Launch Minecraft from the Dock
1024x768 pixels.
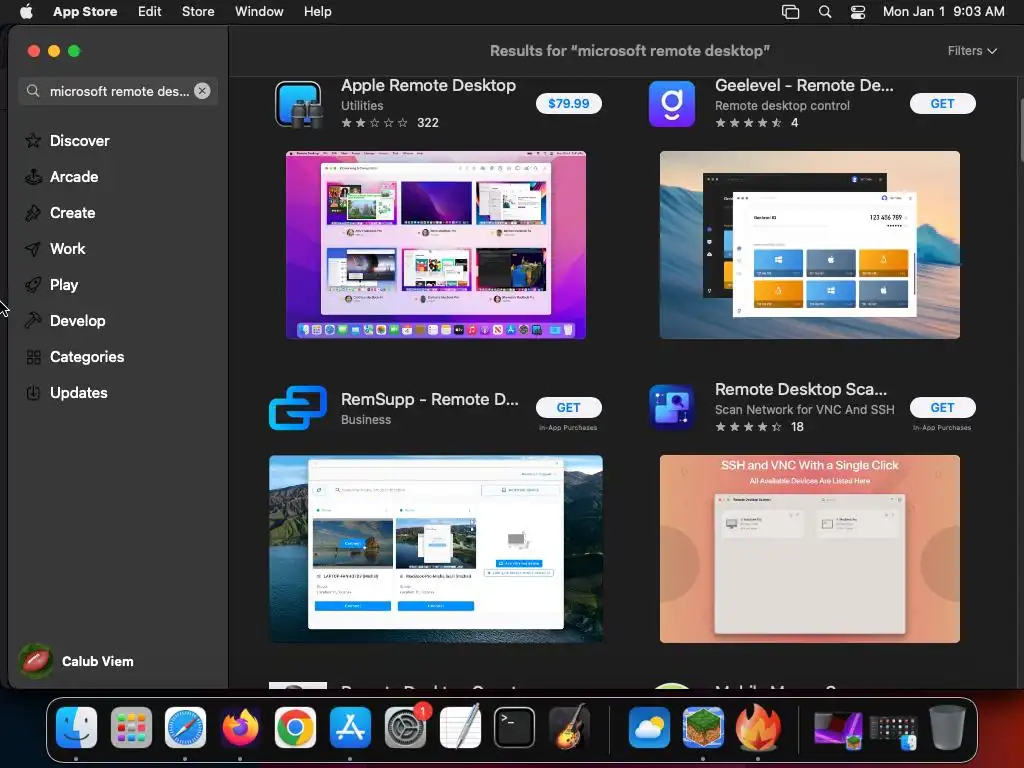(703, 728)
